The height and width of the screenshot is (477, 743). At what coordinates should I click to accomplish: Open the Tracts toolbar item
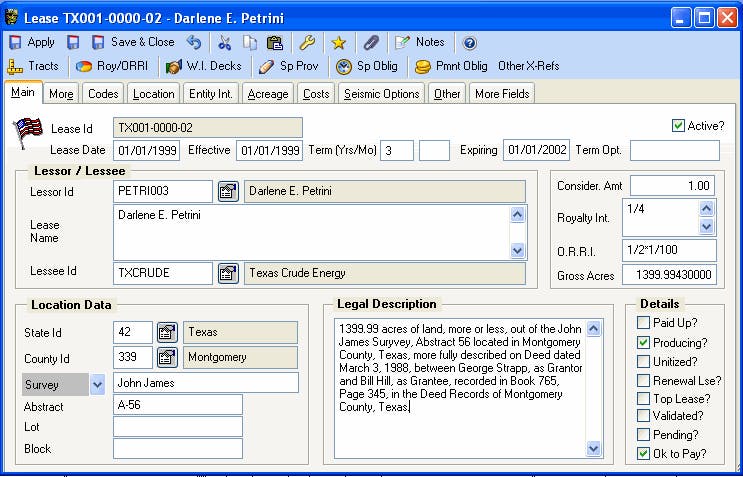click(33, 66)
